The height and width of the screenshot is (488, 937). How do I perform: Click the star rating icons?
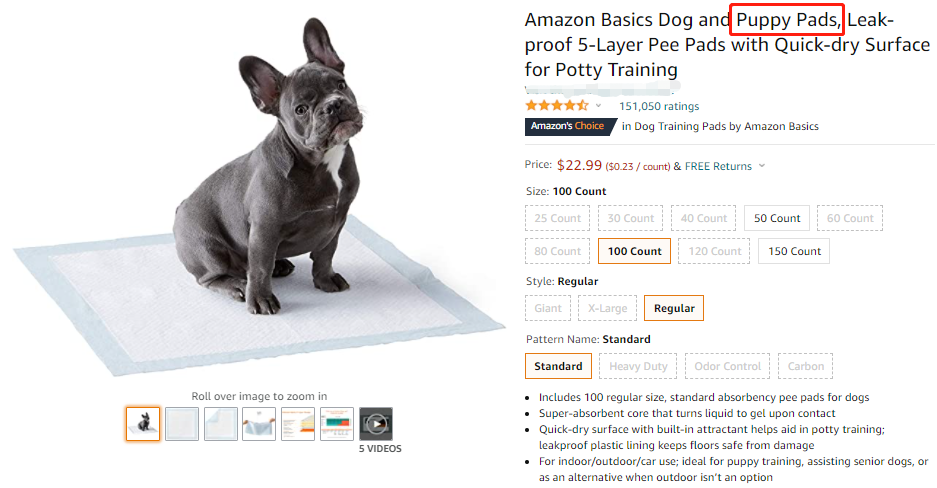(x=556, y=106)
